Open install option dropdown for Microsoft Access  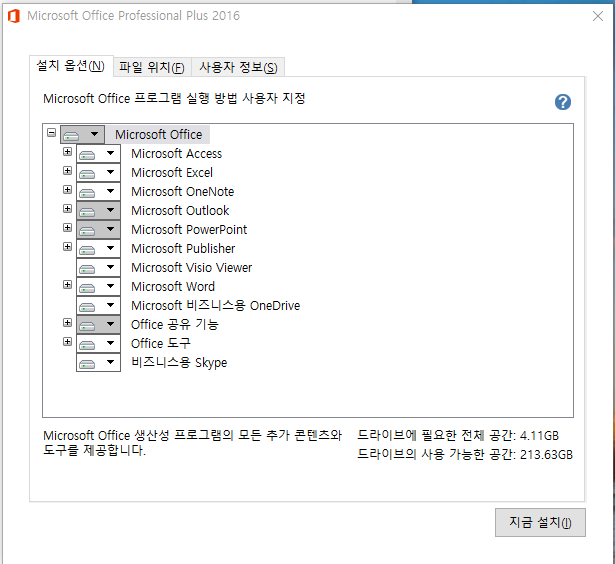coord(98,153)
